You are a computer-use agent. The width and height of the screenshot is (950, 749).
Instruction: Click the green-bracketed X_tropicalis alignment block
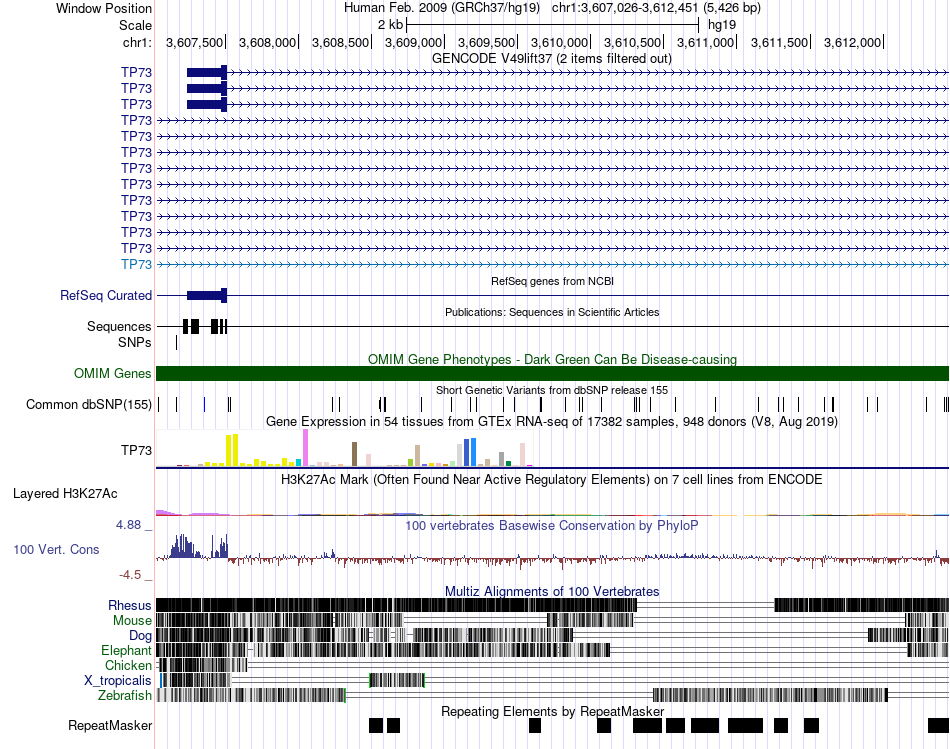click(x=397, y=680)
